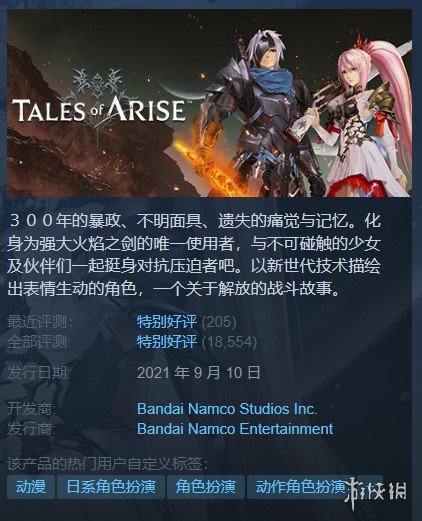Click the armored swordsman character in banner
The height and width of the screenshot is (521, 422).
click(x=265, y=113)
